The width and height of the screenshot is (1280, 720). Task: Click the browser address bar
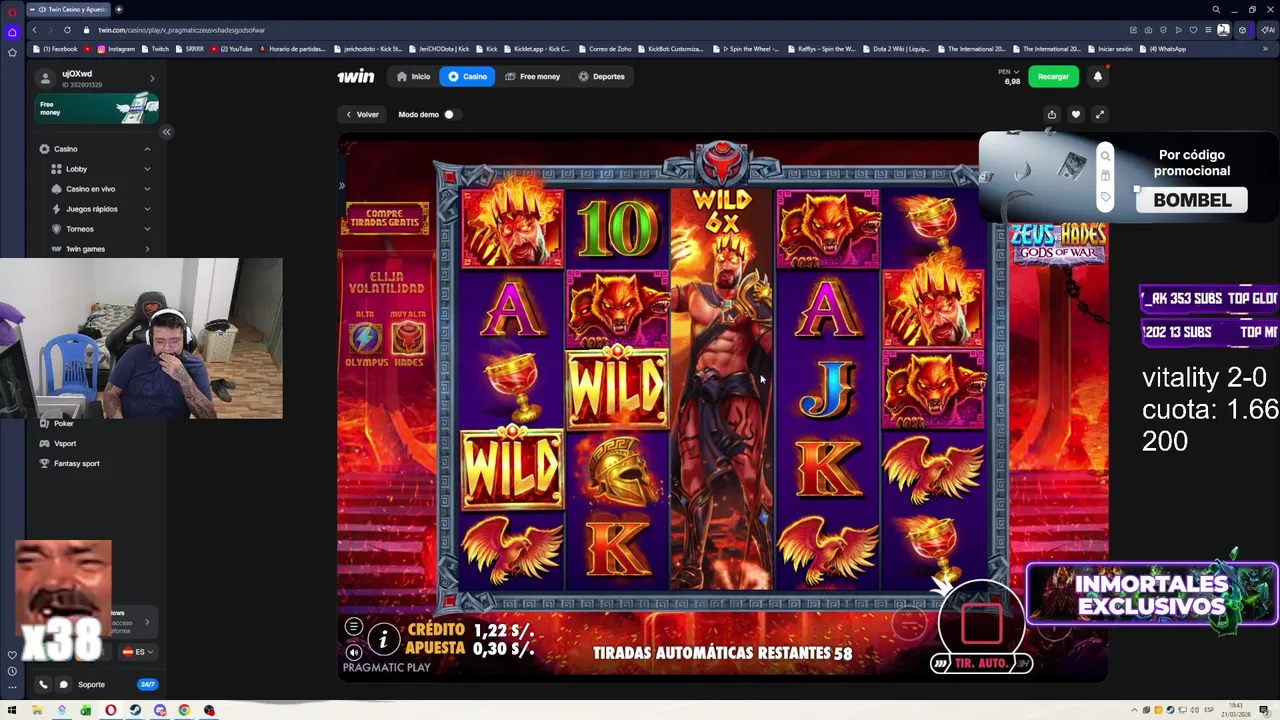[600, 30]
